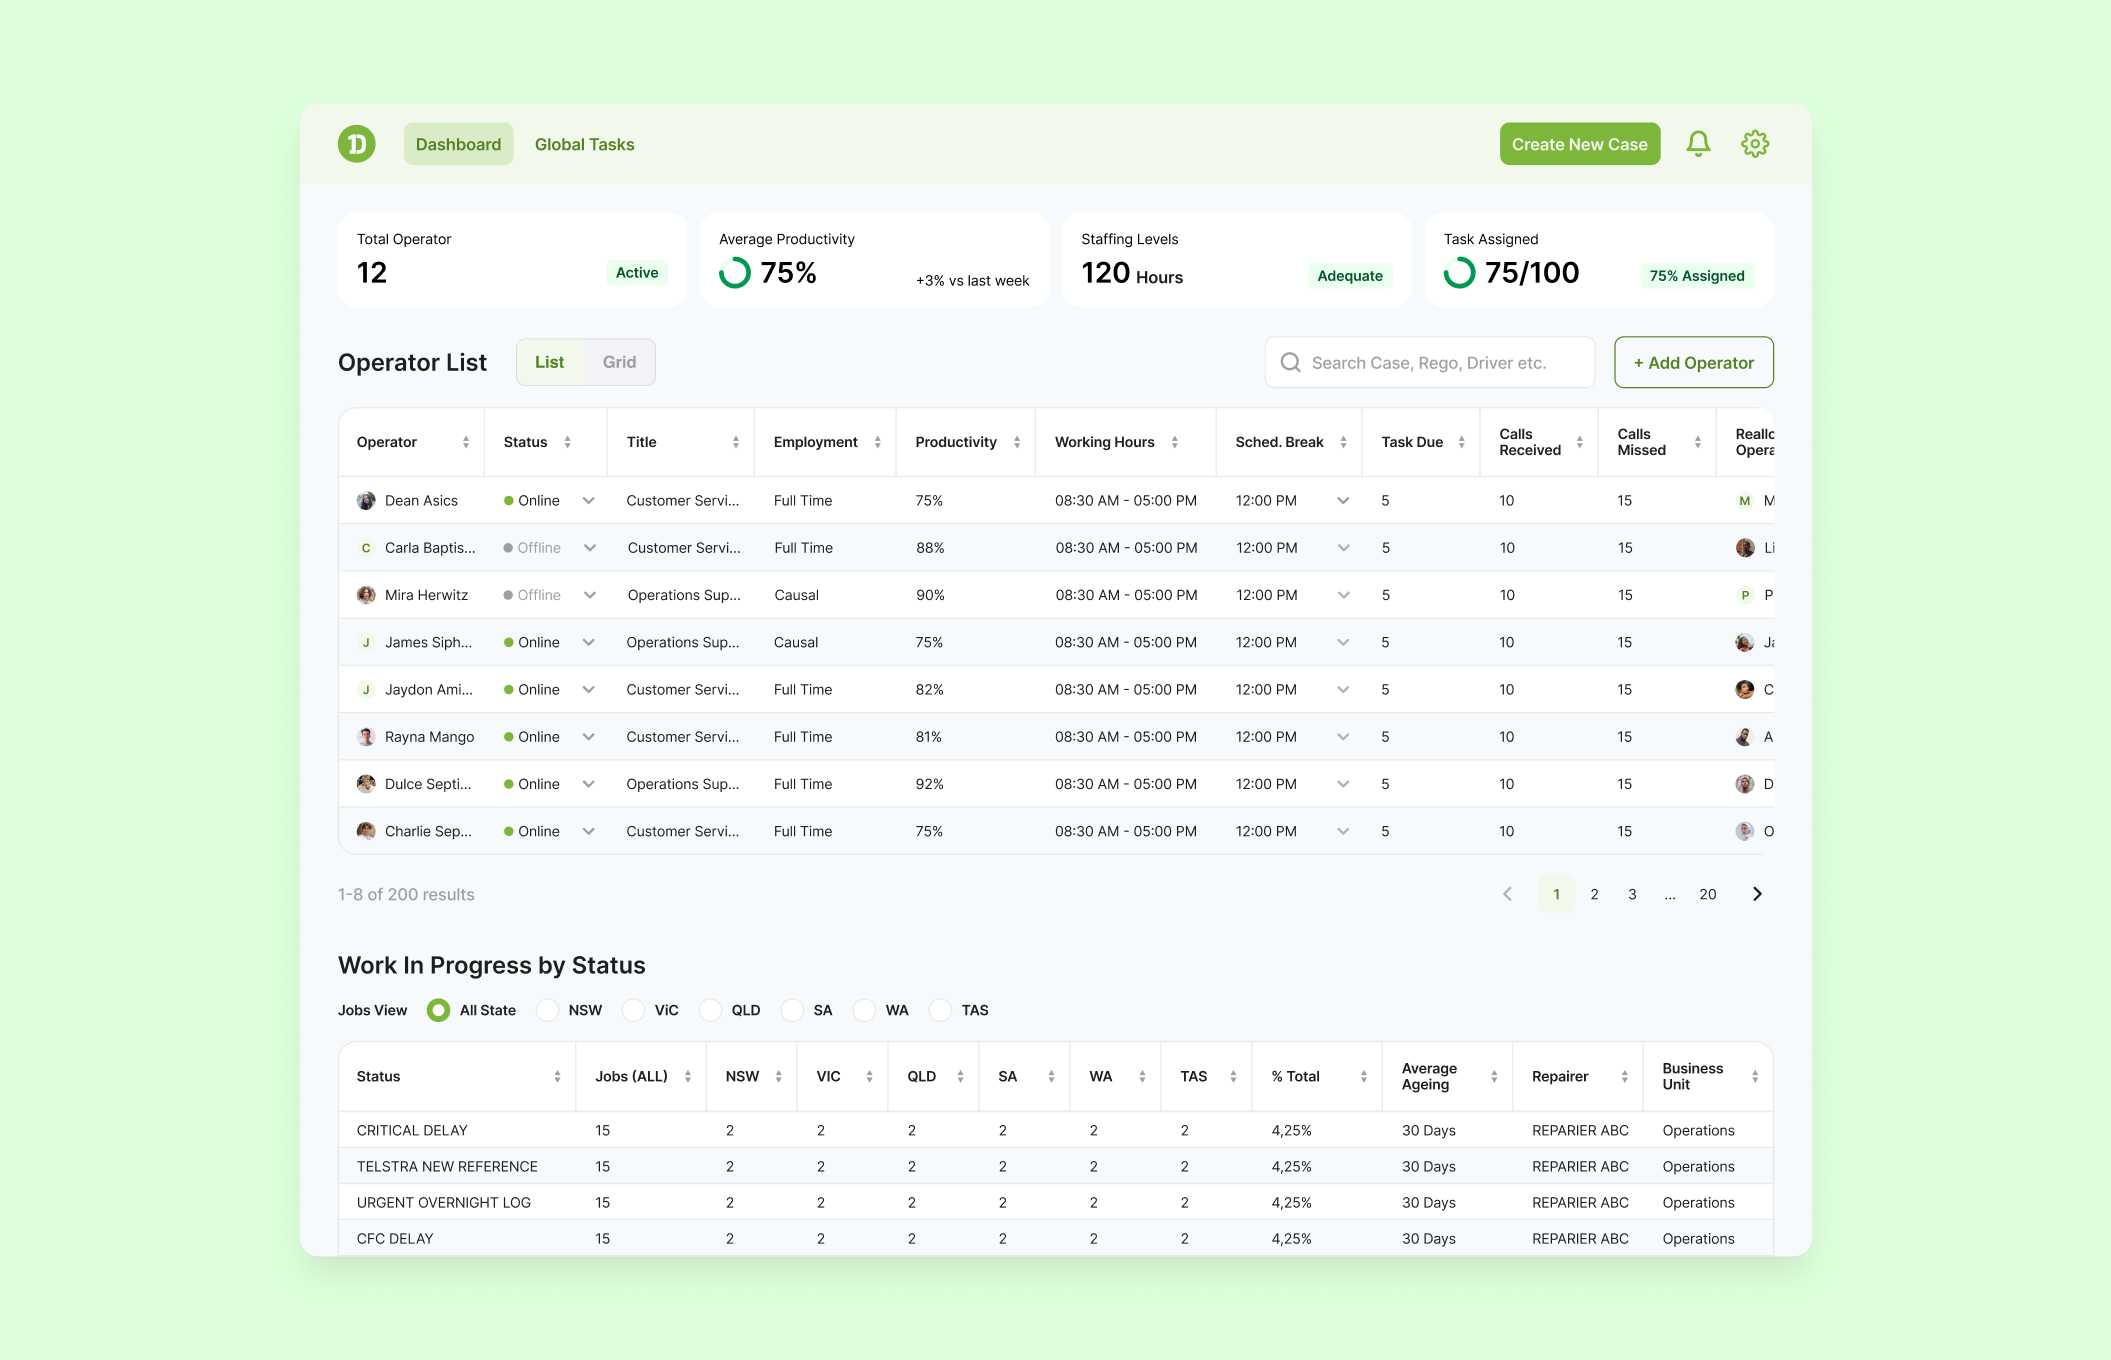Select NSW jobs view radio
The width and height of the screenshot is (2111, 1360).
(x=547, y=1010)
